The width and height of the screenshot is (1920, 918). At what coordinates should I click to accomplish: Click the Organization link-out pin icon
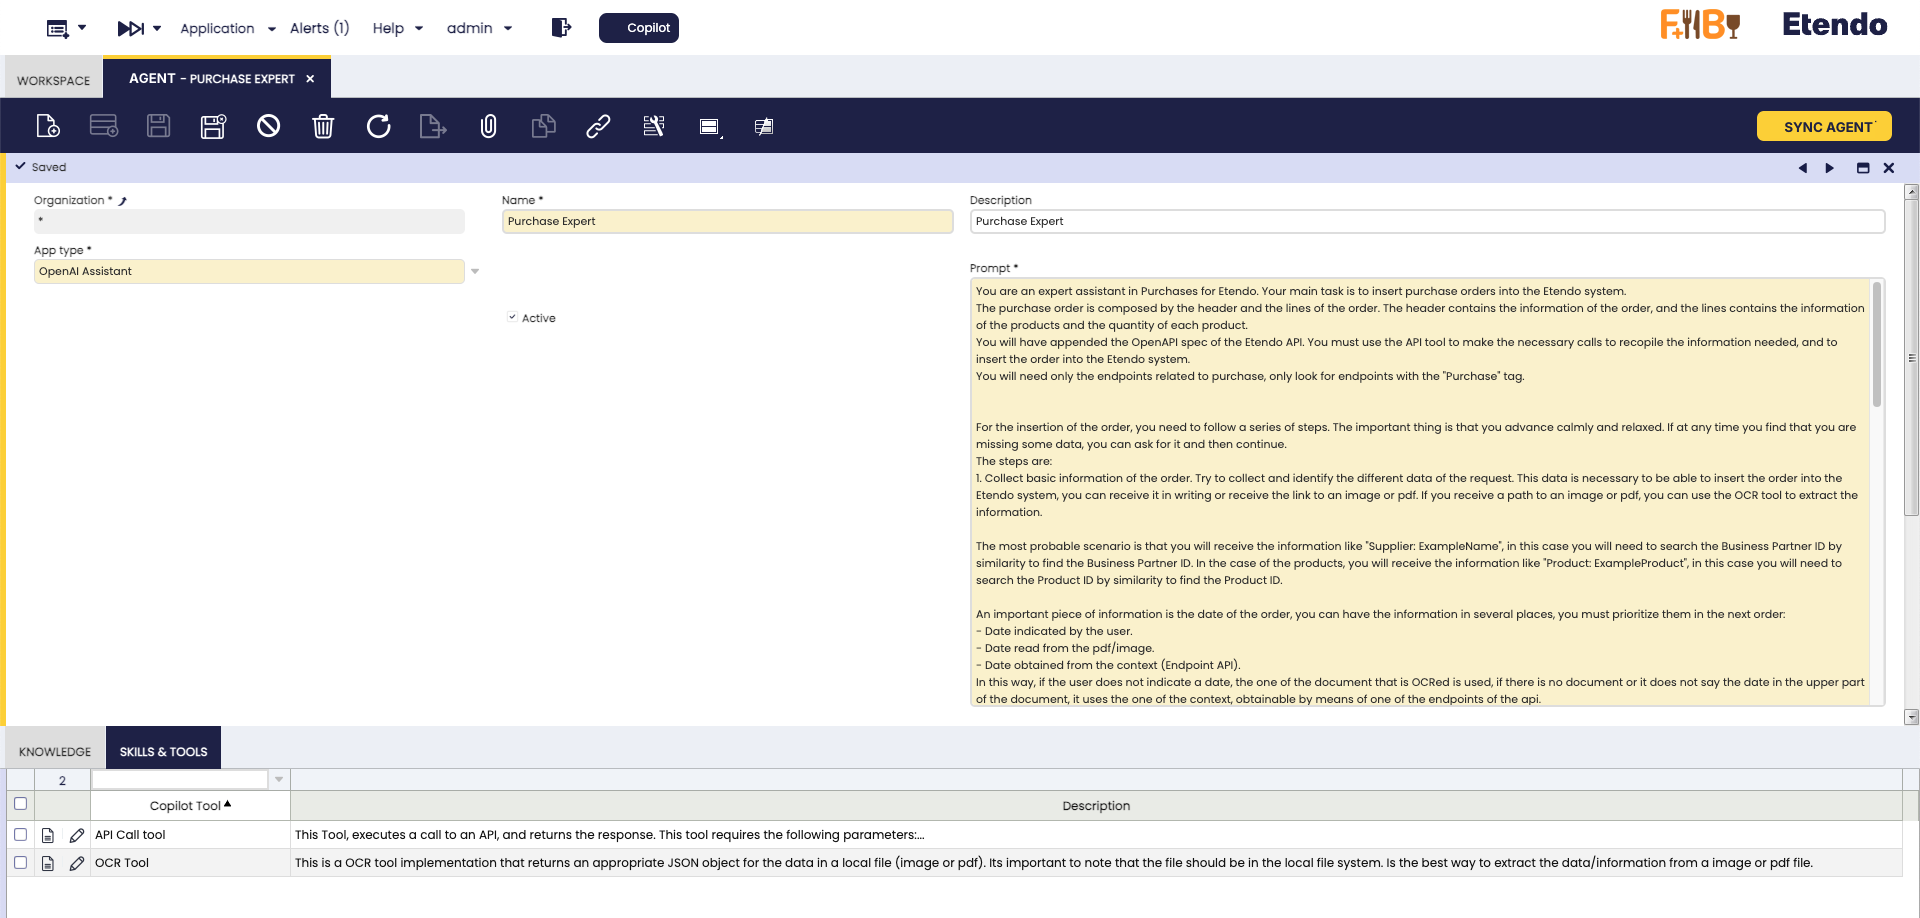[123, 201]
